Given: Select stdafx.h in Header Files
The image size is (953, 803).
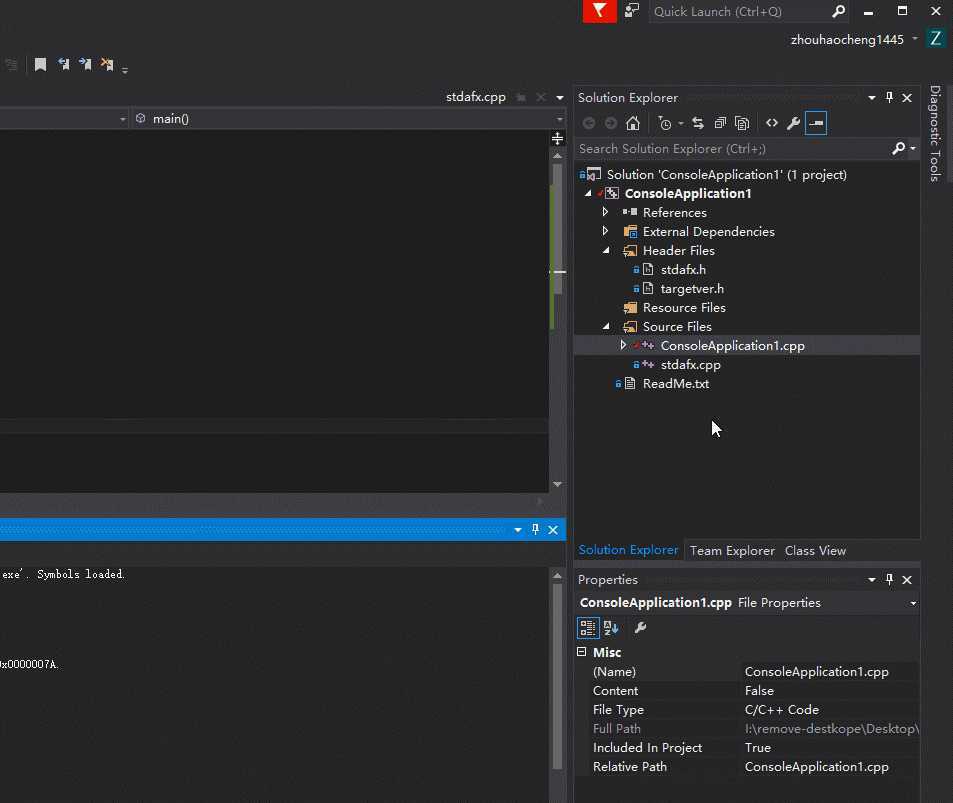Looking at the screenshot, I should pos(683,269).
